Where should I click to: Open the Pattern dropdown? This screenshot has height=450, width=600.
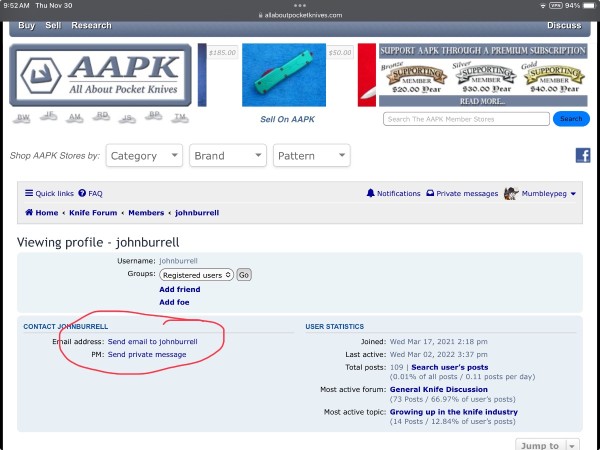pos(311,155)
